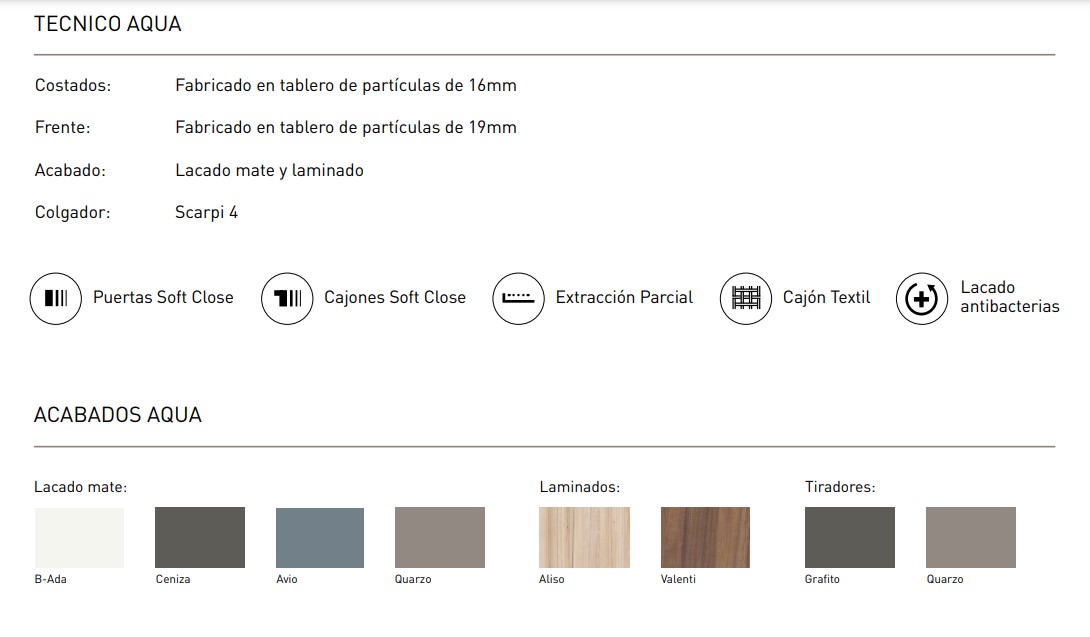Click the Acabado label
This screenshot has height=637, width=1090.
70,170
